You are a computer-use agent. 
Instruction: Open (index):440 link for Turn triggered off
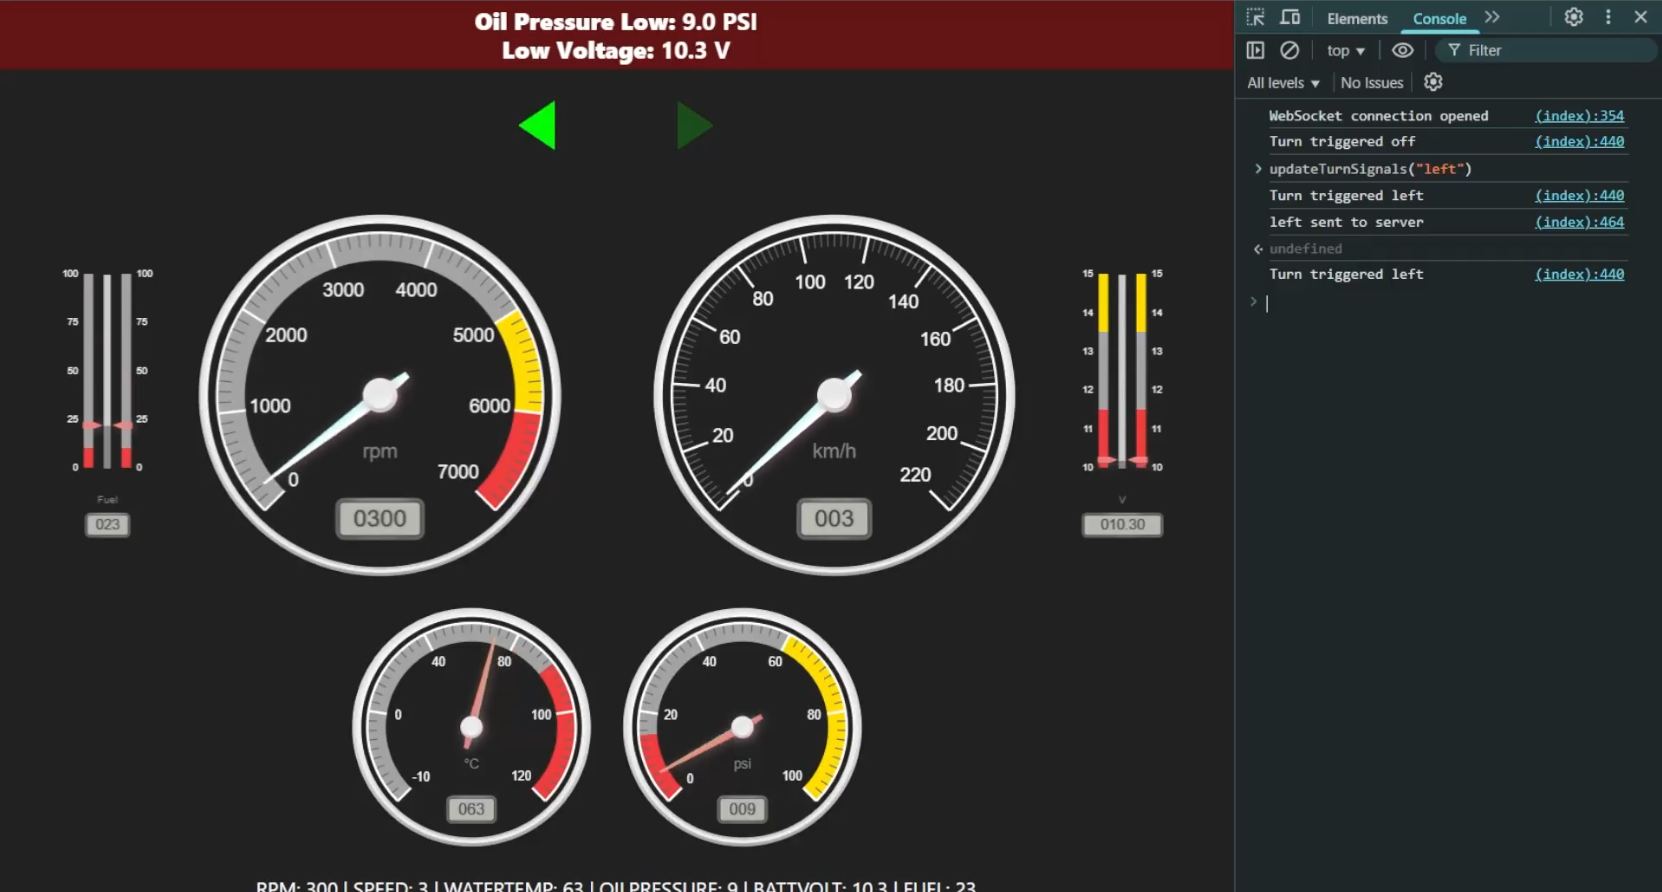[1579, 142]
